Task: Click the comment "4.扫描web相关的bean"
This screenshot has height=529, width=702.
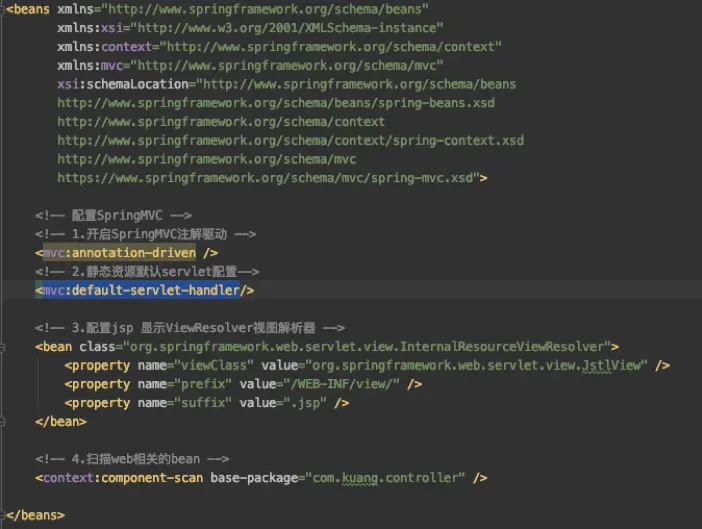Action: 132,459
